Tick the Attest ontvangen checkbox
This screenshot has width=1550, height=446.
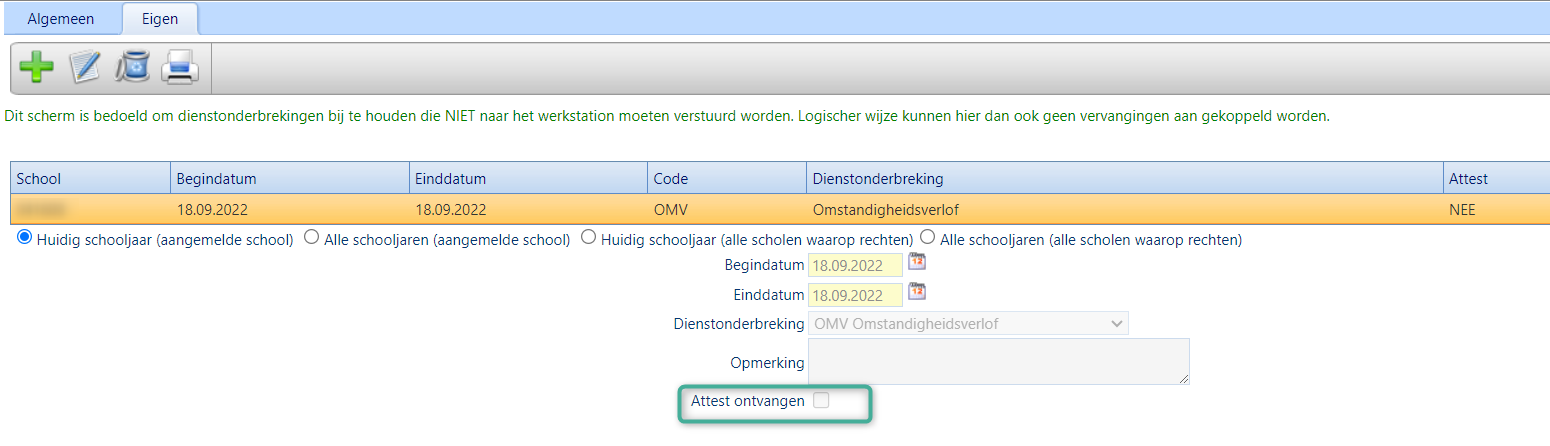[821, 401]
